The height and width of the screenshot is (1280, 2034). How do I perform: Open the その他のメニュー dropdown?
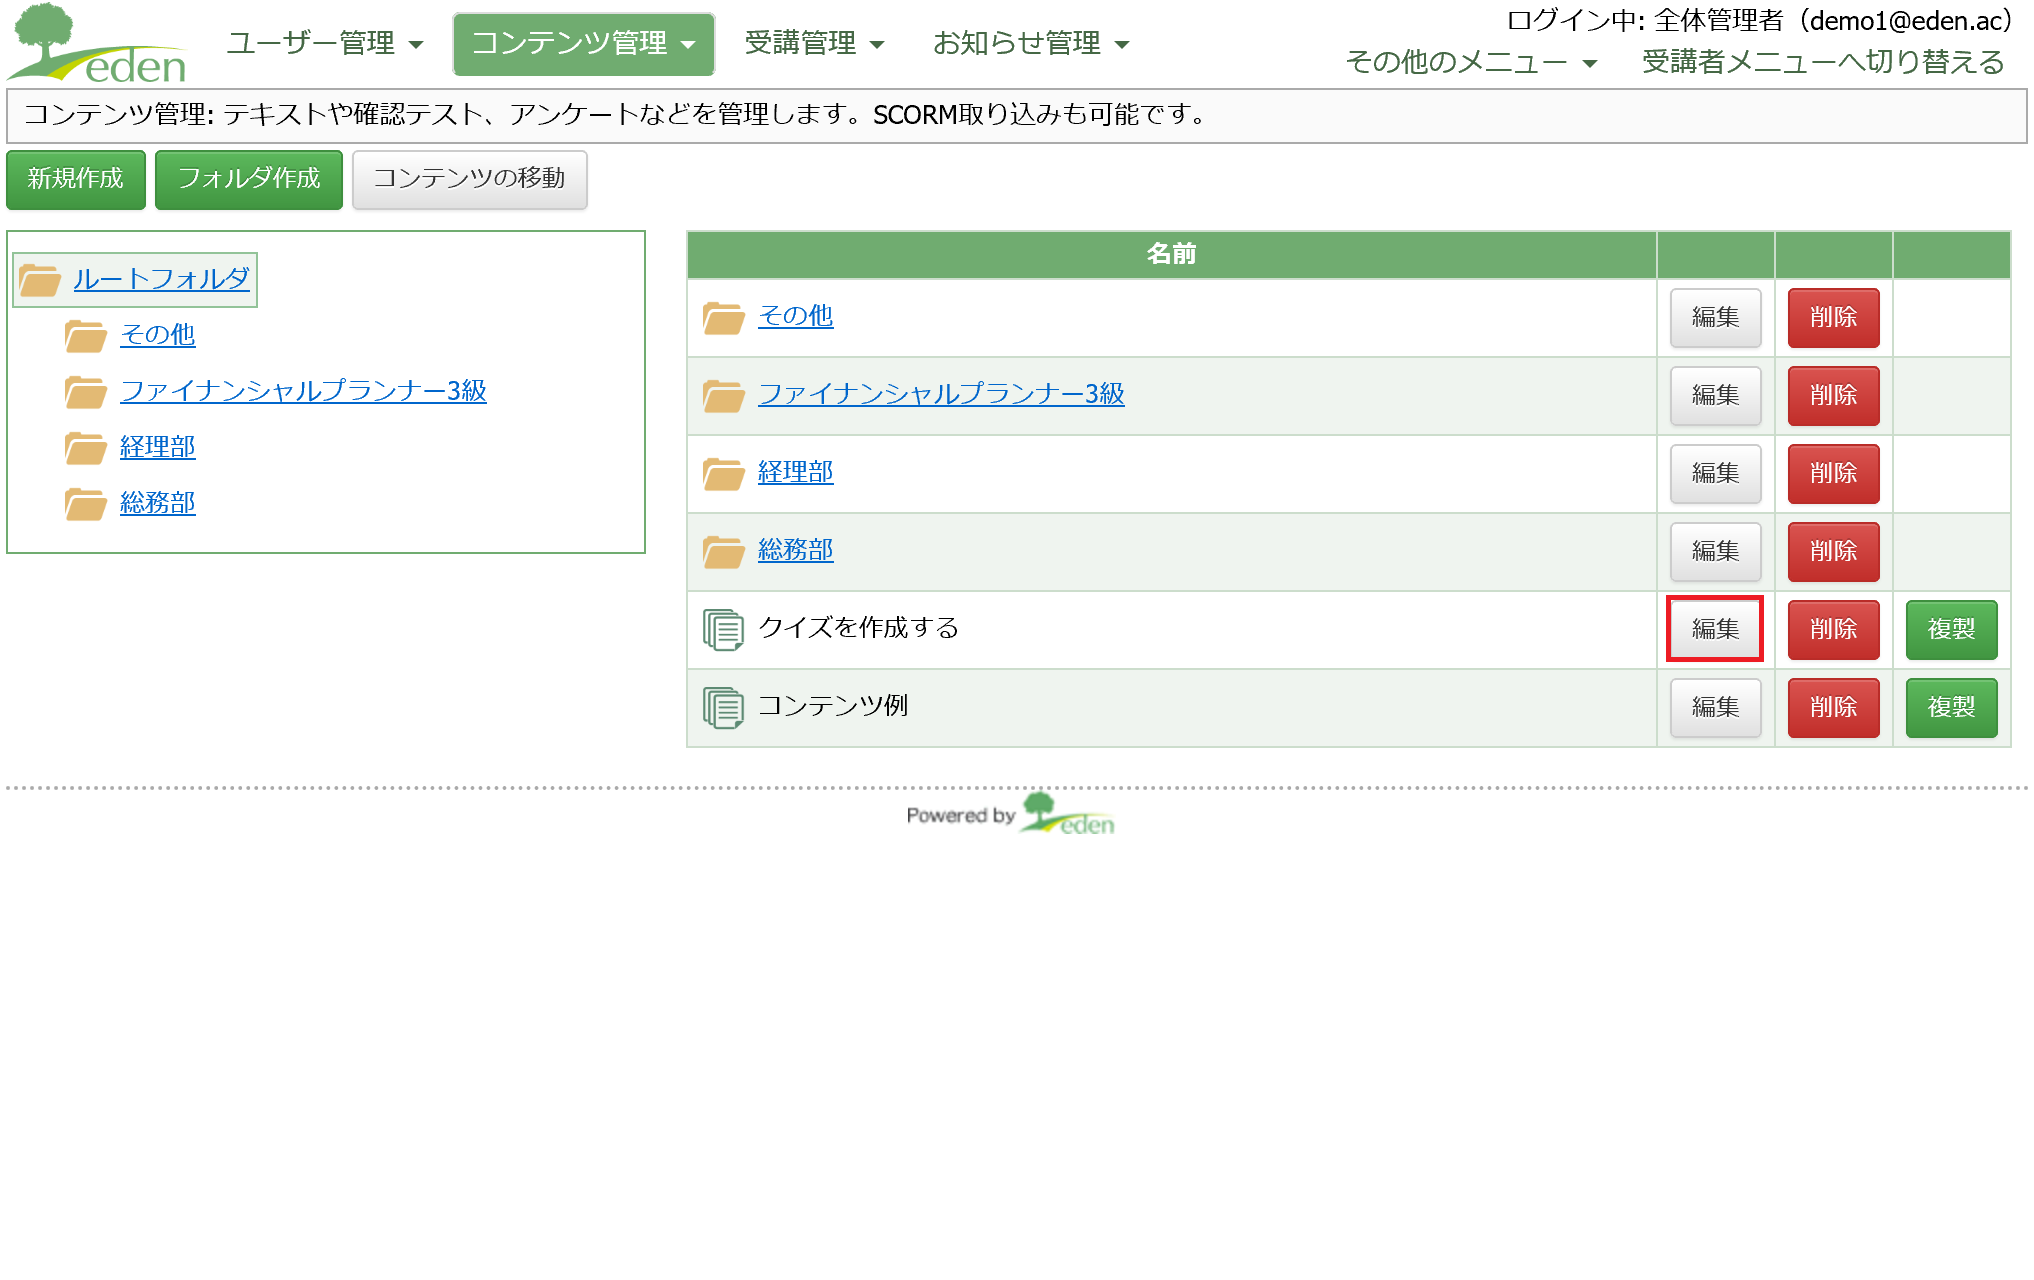pyautogui.click(x=1470, y=62)
